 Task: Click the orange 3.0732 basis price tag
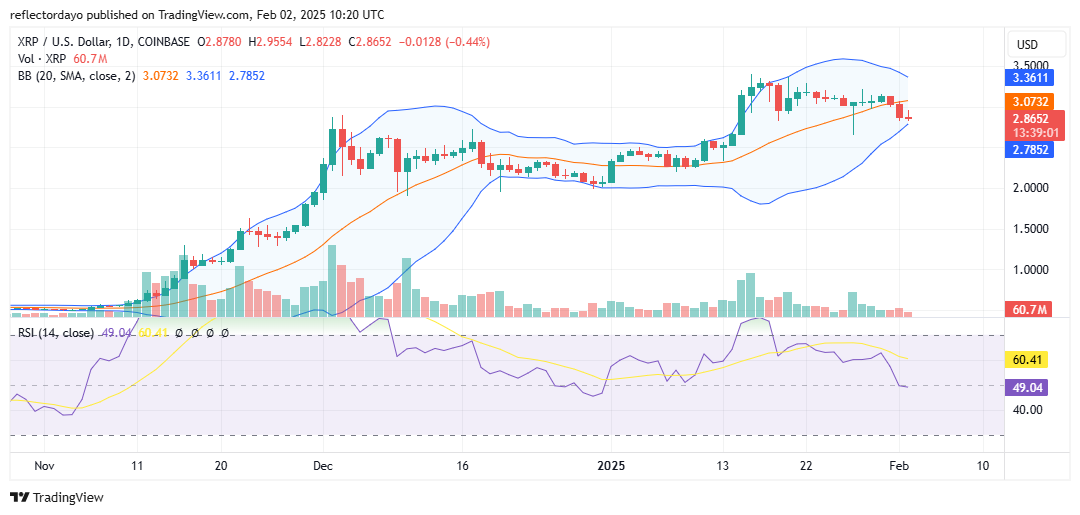coord(1031,102)
